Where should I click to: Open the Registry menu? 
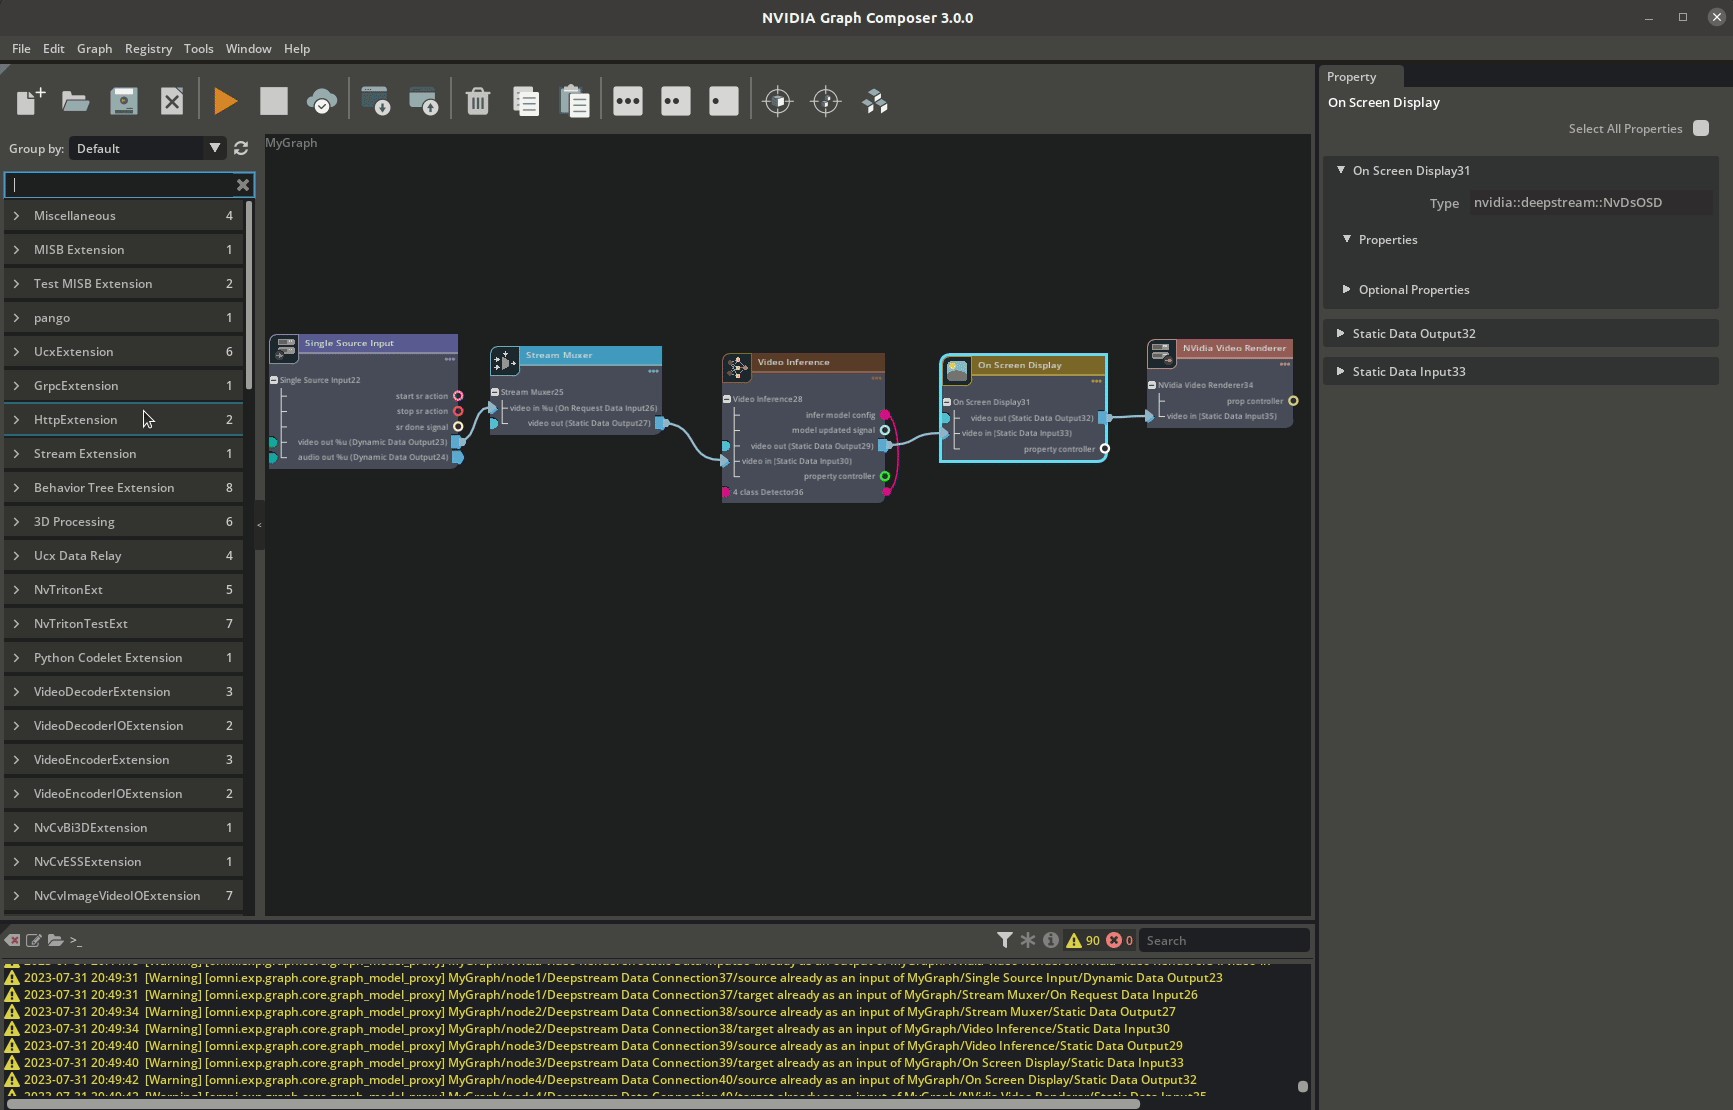point(148,48)
